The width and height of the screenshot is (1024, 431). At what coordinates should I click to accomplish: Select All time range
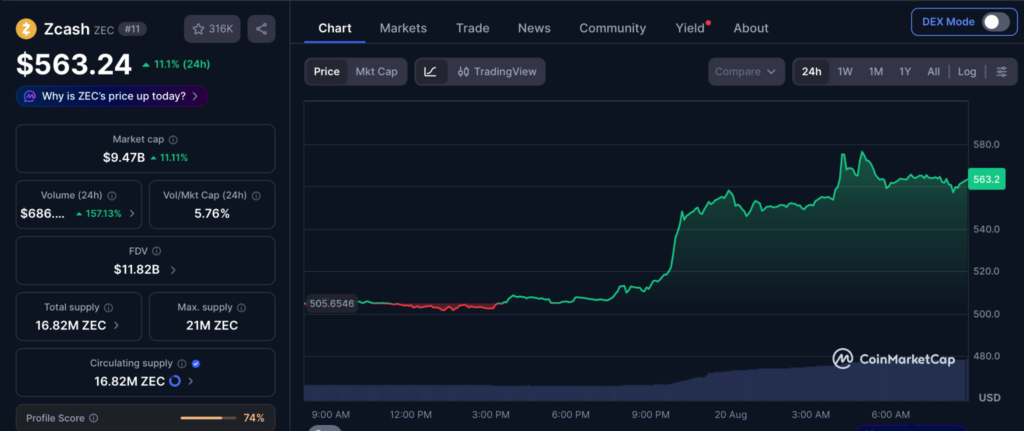[x=934, y=72]
